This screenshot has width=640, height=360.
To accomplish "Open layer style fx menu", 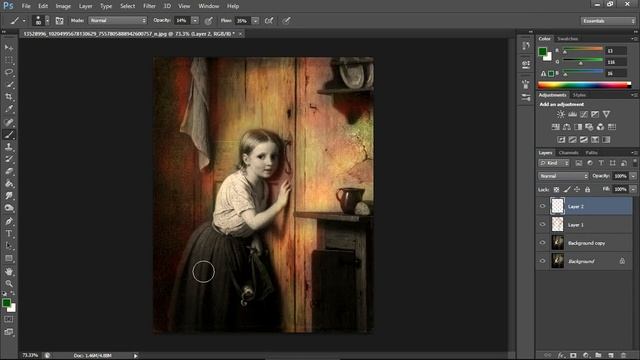I will (561, 356).
